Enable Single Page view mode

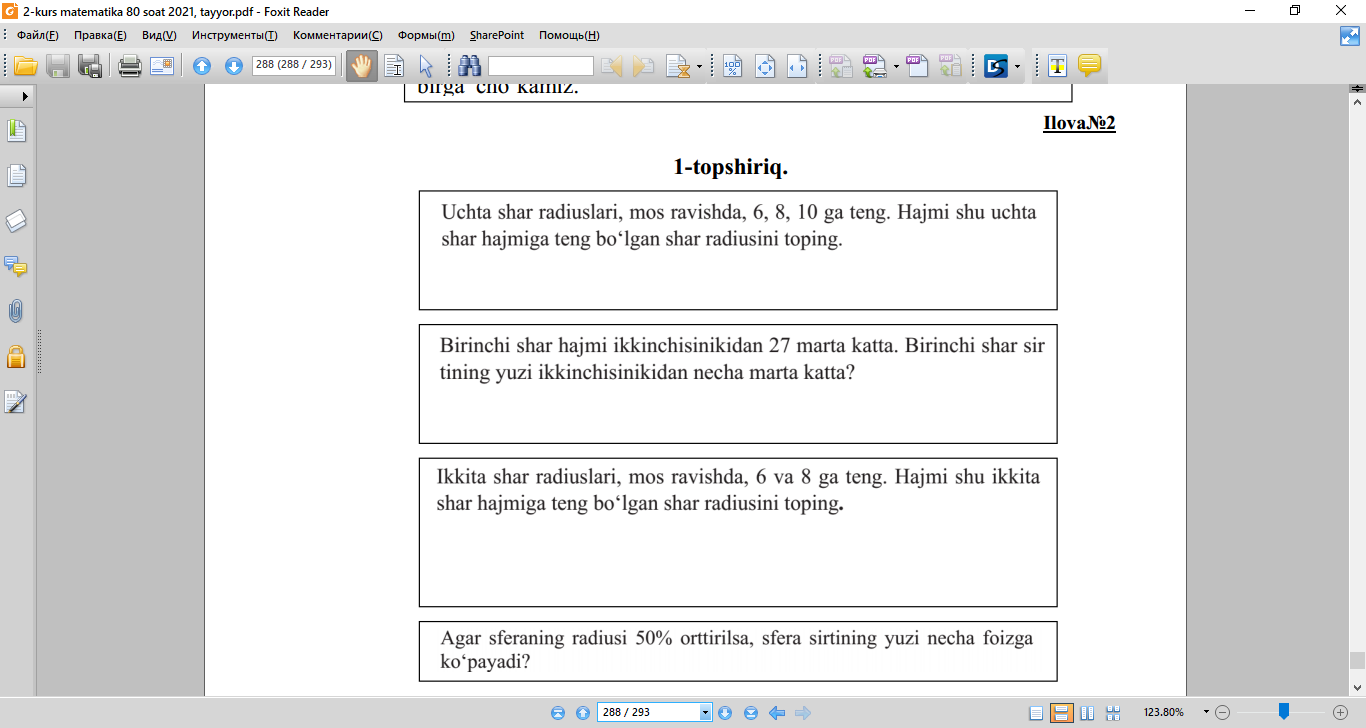pyautogui.click(x=1036, y=713)
